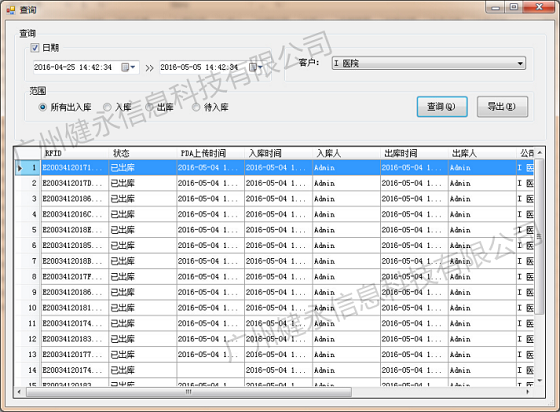Click the row selector arrow for row 1
Screen dimensions: 560x412
pyautogui.click(x=20, y=168)
